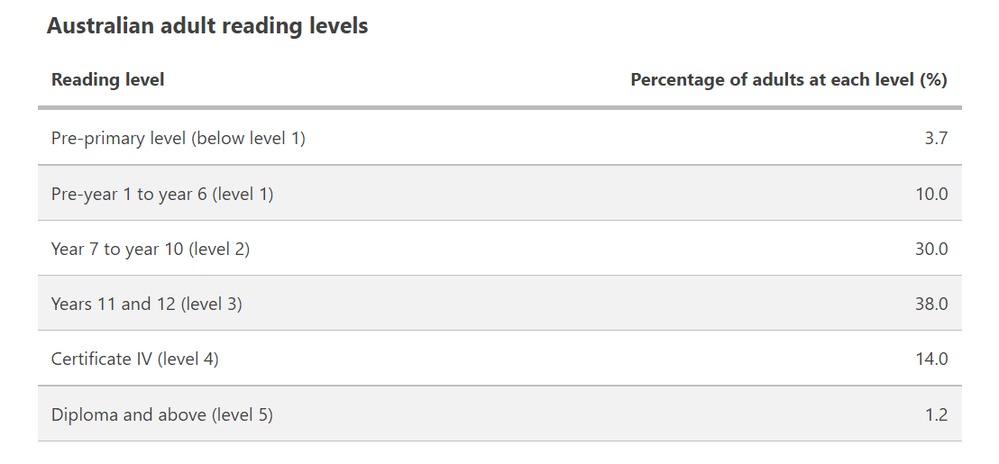The image size is (999, 464).
Task: Select the 'Year 7 to year 10' row label
Action: tap(116, 249)
